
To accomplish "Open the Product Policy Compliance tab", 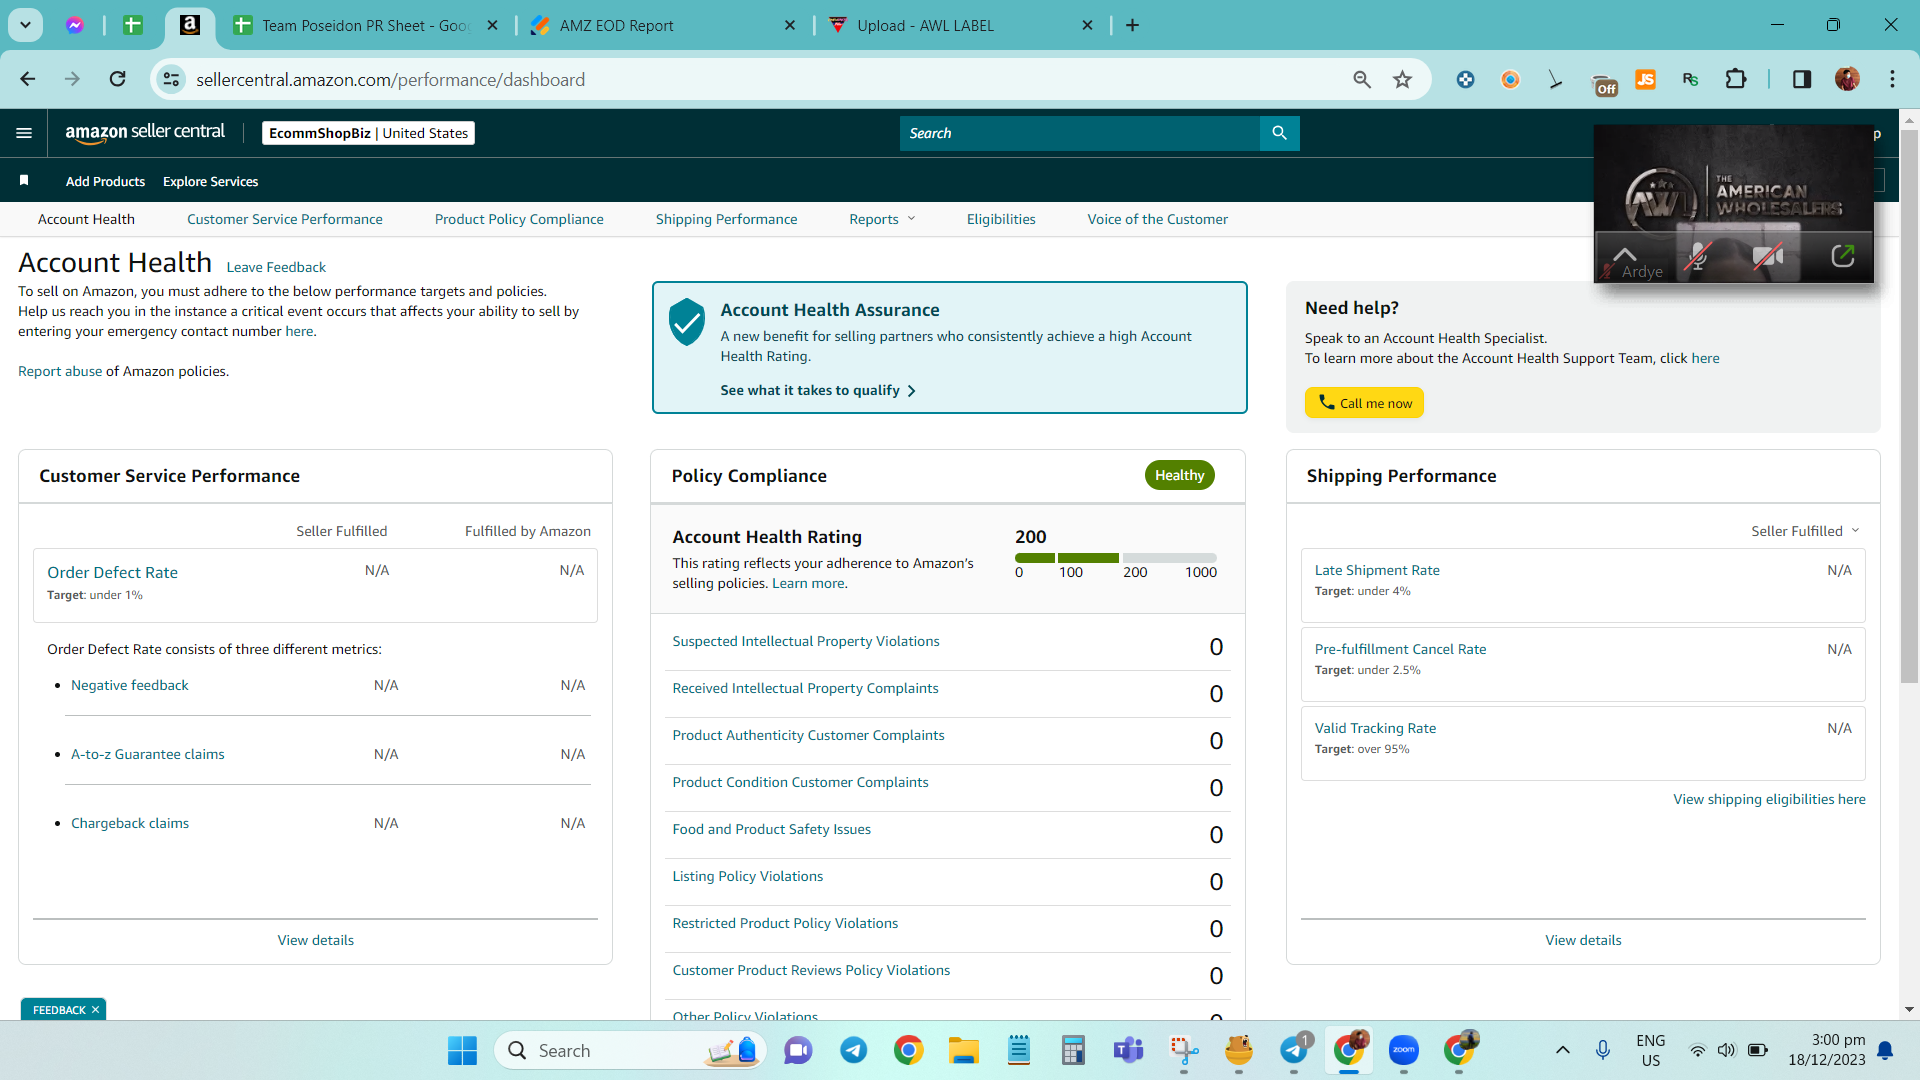I will click(519, 219).
